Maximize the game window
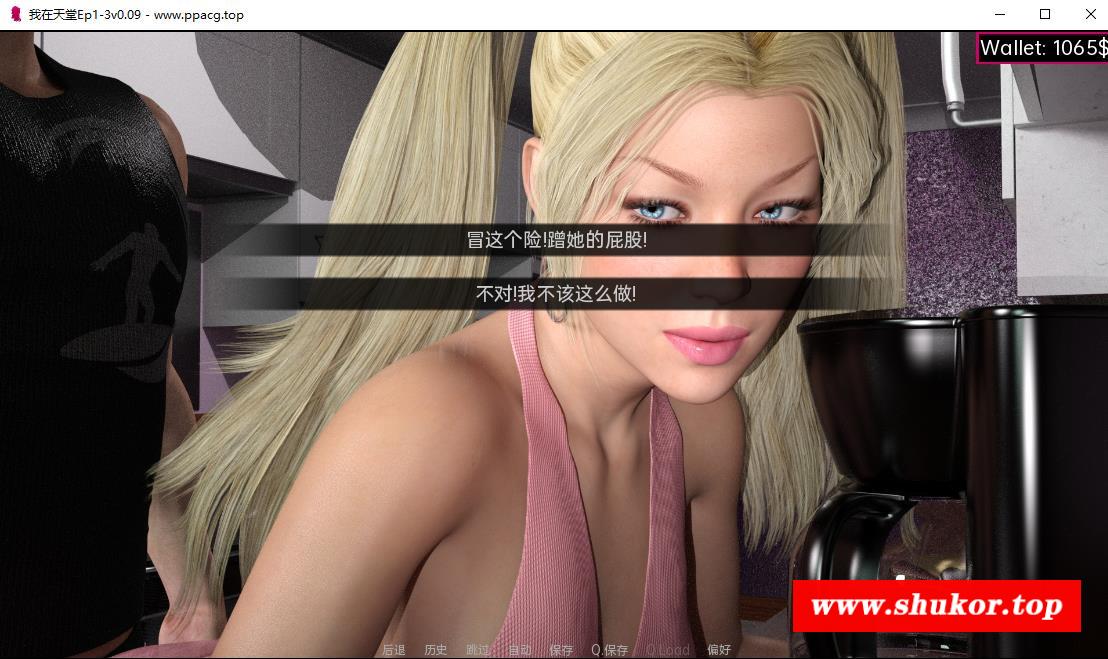The image size is (1108, 659). point(1045,14)
